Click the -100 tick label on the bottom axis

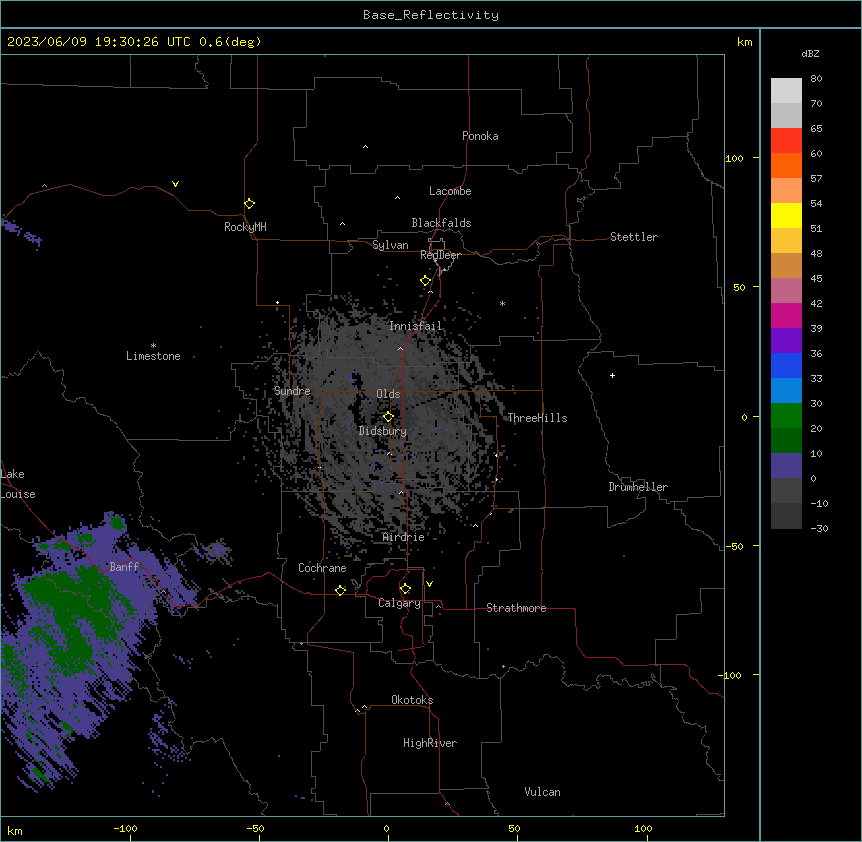(126, 828)
